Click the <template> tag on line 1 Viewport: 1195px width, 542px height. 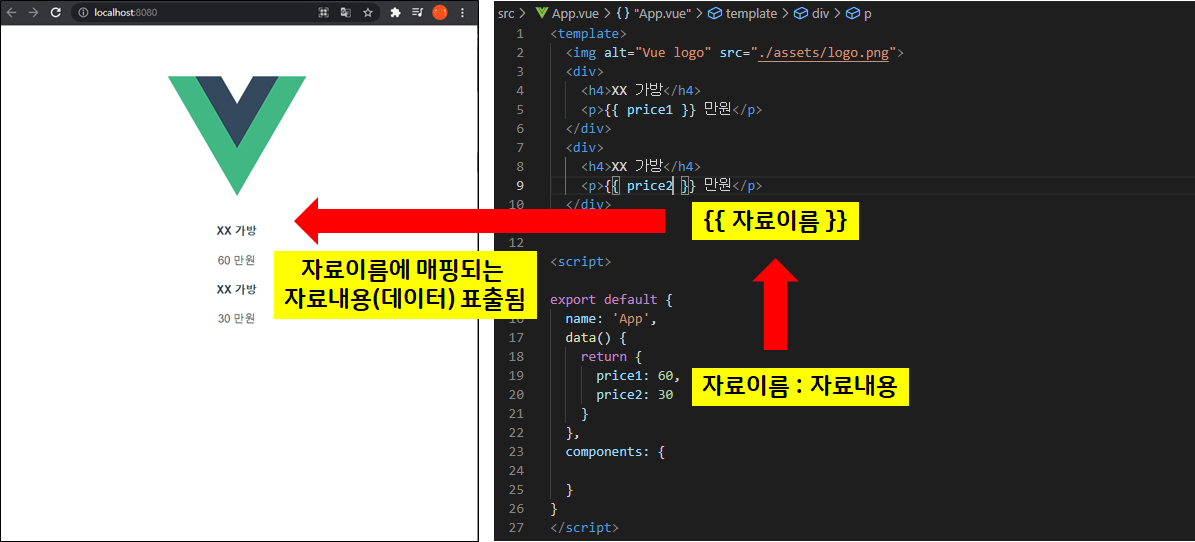tap(588, 34)
